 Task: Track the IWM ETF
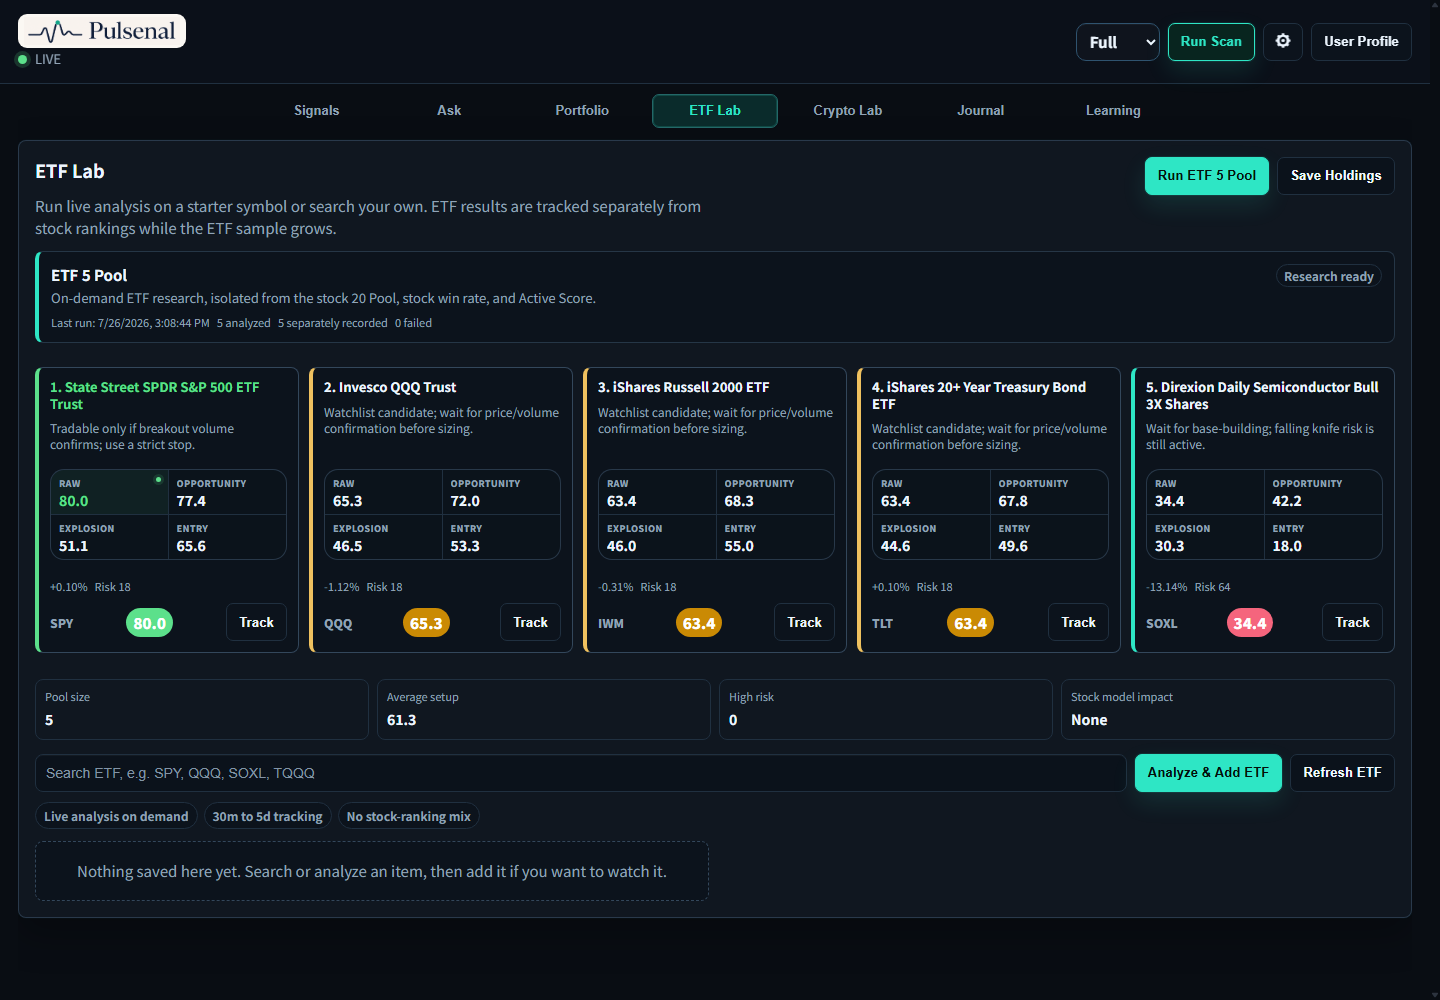point(805,622)
